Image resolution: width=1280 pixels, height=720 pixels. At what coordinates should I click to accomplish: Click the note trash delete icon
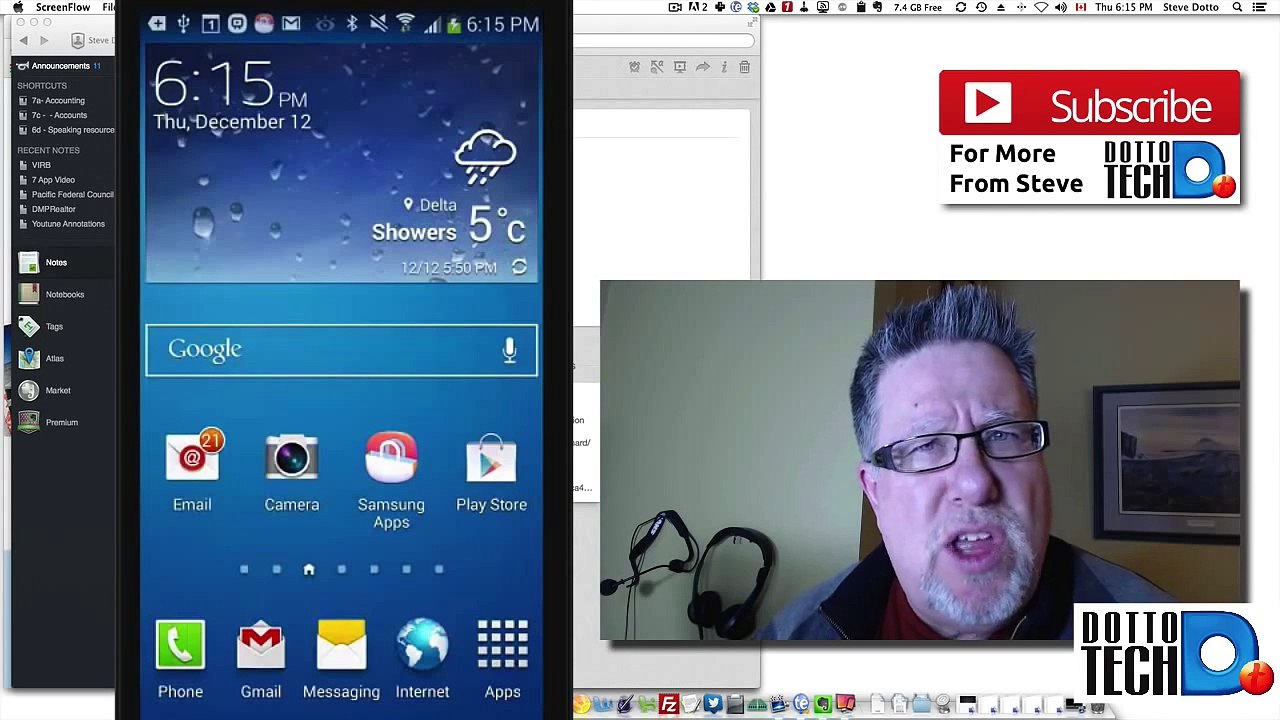[744, 67]
